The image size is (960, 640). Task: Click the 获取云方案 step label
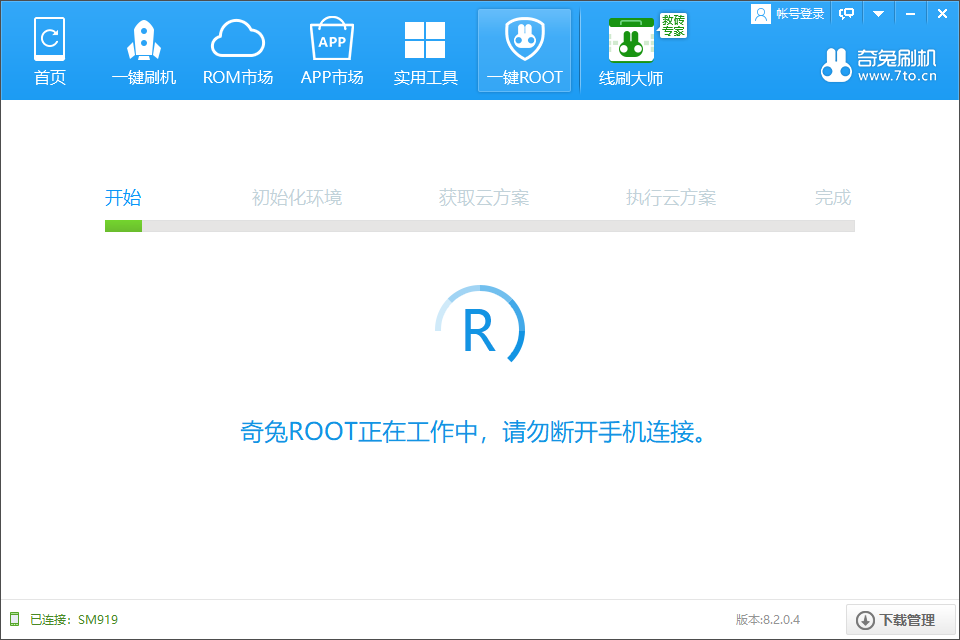(x=484, y=198)
